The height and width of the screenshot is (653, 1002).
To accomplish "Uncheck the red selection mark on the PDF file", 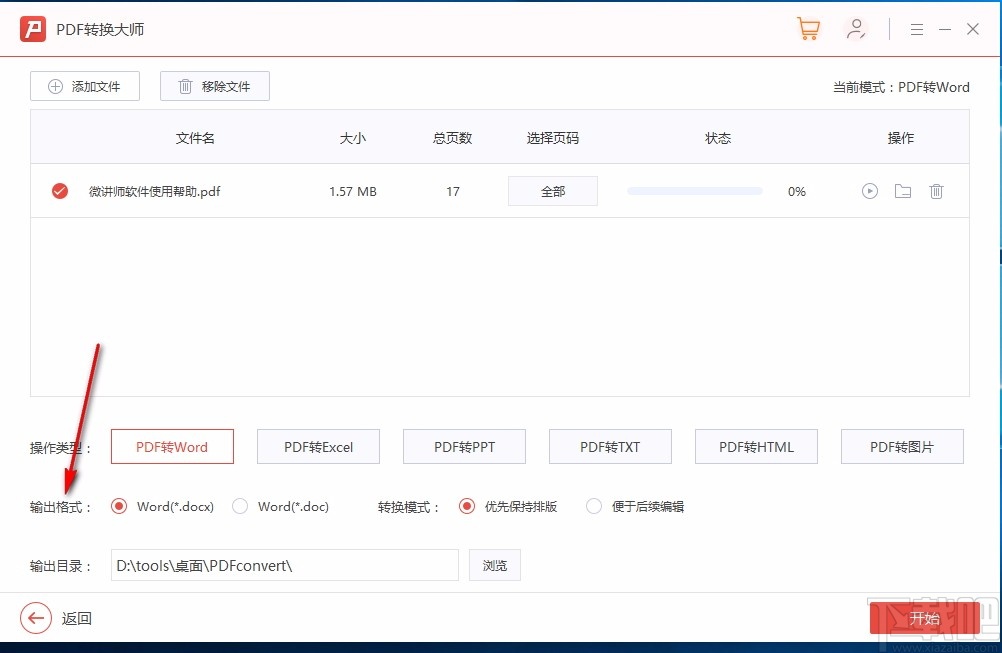I will (x=59, y=191).
